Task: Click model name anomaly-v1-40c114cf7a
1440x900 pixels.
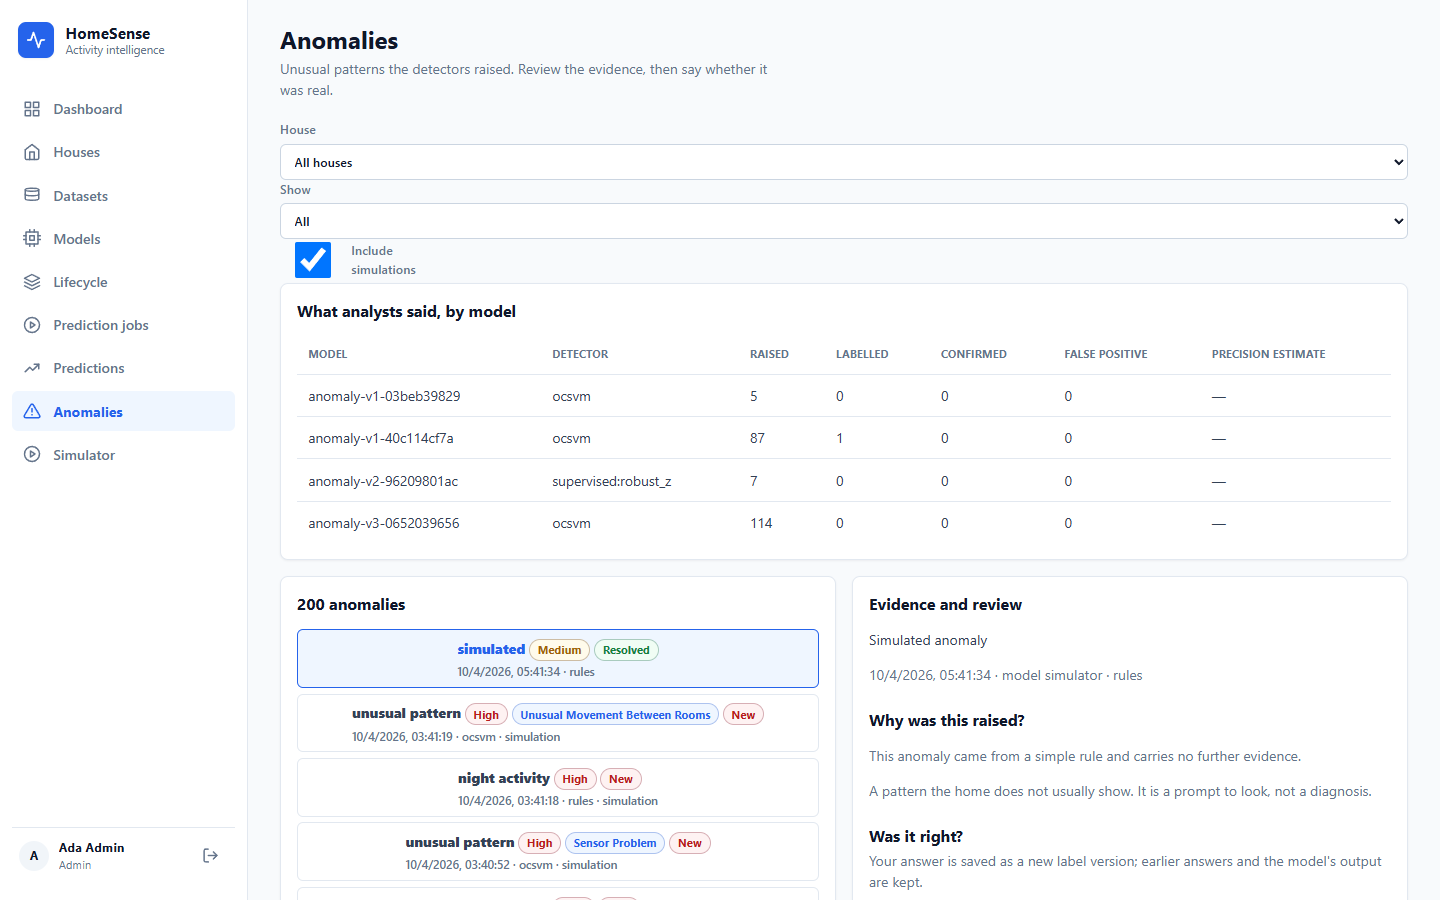Action: [x=381, y=438]
